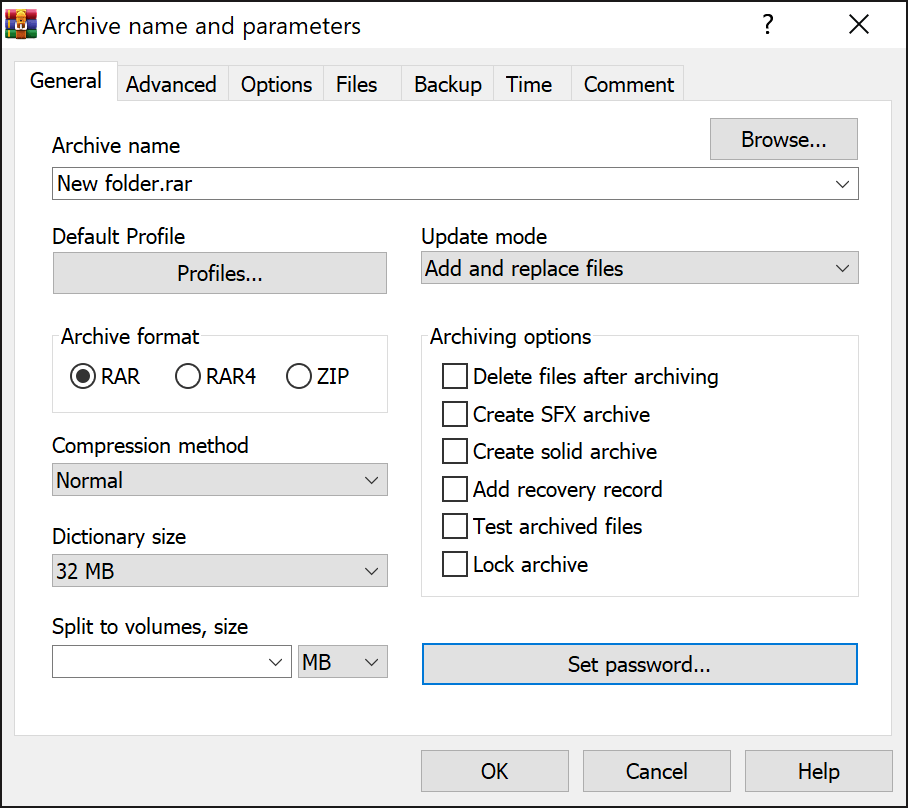This screenshot has height=808, width=908.
Task: Open the Profiles... menu button
Action: 219,273
